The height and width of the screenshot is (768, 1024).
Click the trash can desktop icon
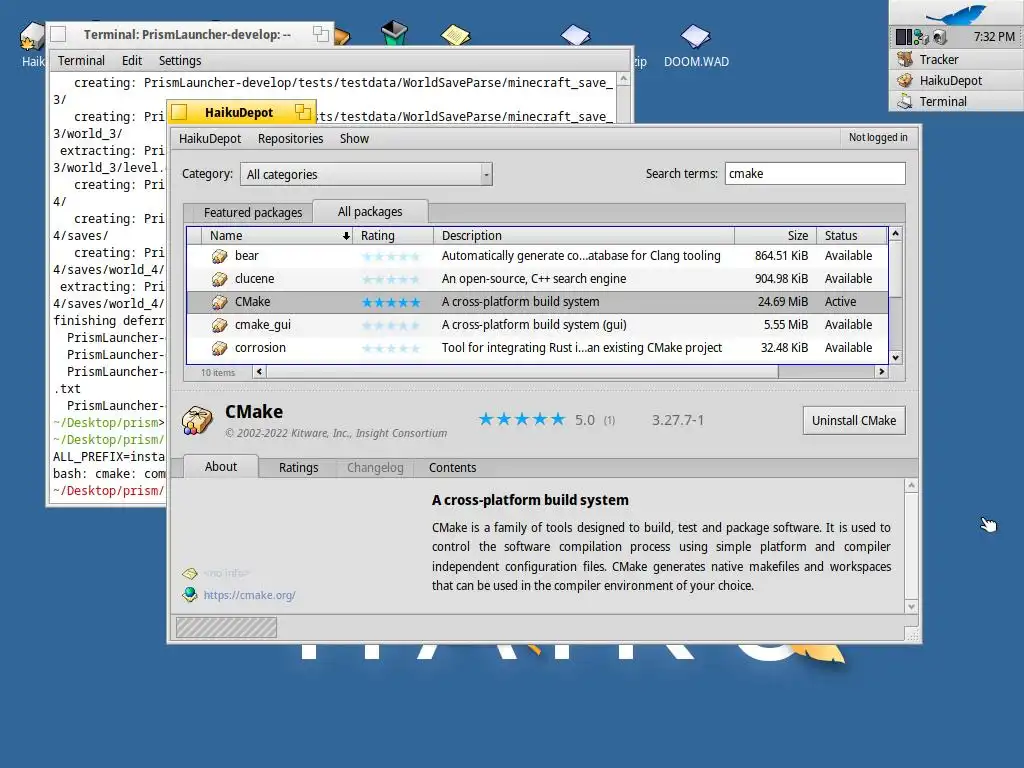[394, 33]
